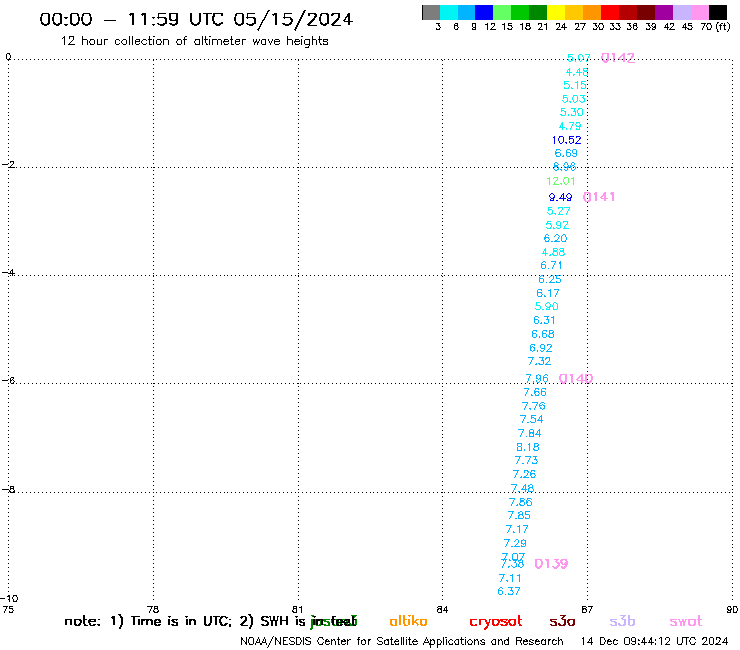Image resolution: width=740 pixels, height=650 pixels.
Task: Click wave height value 5.27
Action: coord(558,211)
